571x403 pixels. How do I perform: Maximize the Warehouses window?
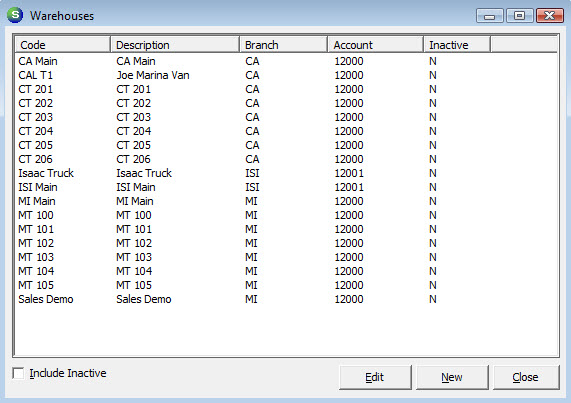pos(519,16)
